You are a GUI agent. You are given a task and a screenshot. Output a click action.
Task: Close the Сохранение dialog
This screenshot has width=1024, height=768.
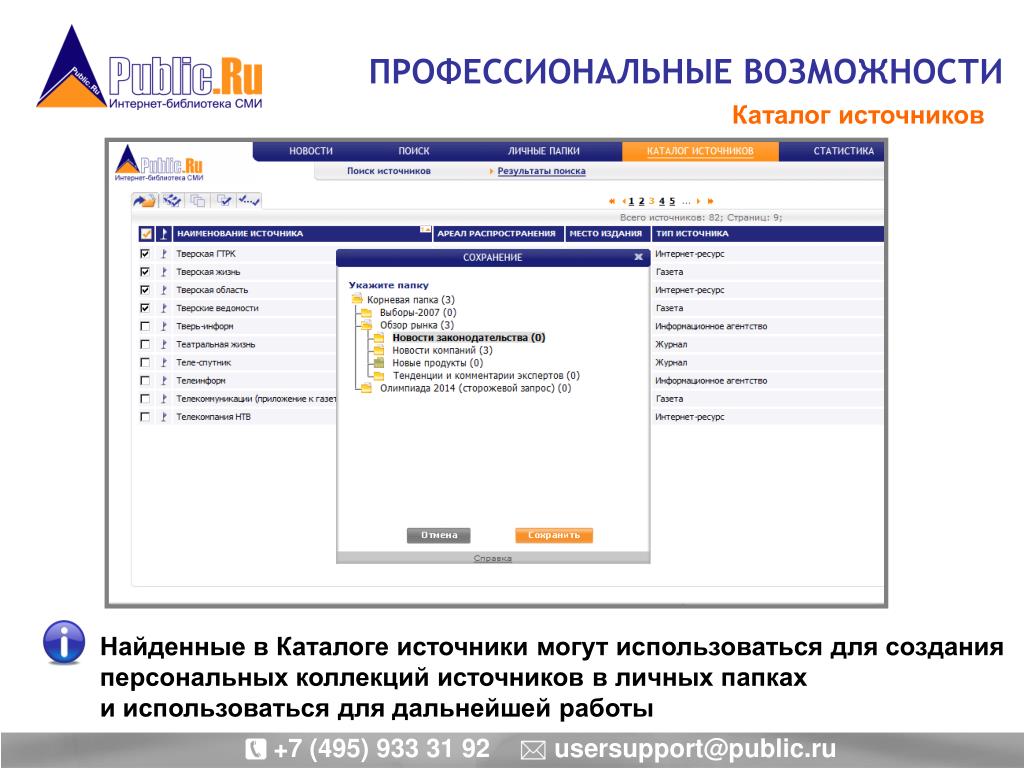click(x=638, y=257)
